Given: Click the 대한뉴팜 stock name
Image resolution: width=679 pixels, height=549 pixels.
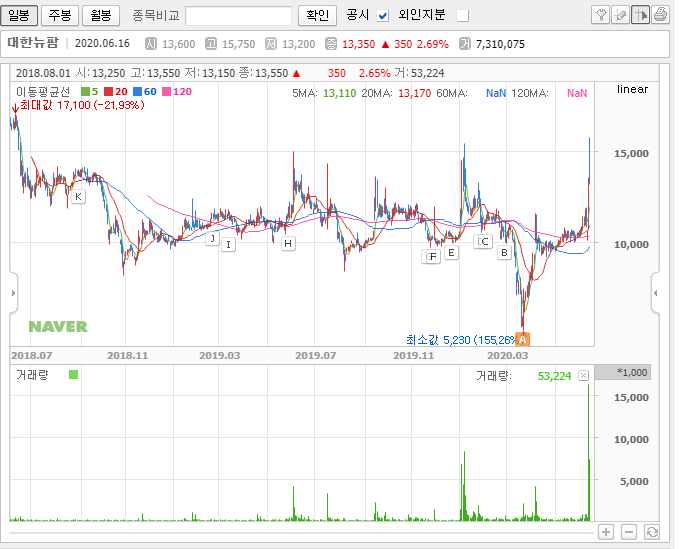Looking at the screenshot, I should tap(33, 43).
